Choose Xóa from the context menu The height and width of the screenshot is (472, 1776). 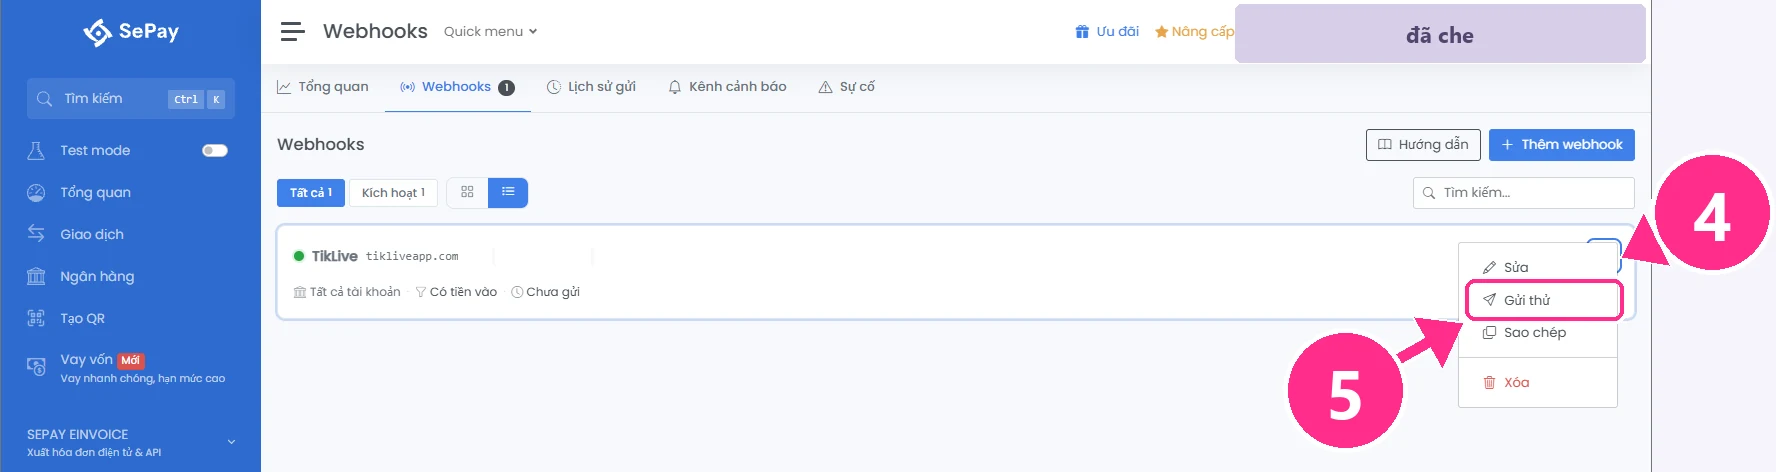click(1538, 383)
